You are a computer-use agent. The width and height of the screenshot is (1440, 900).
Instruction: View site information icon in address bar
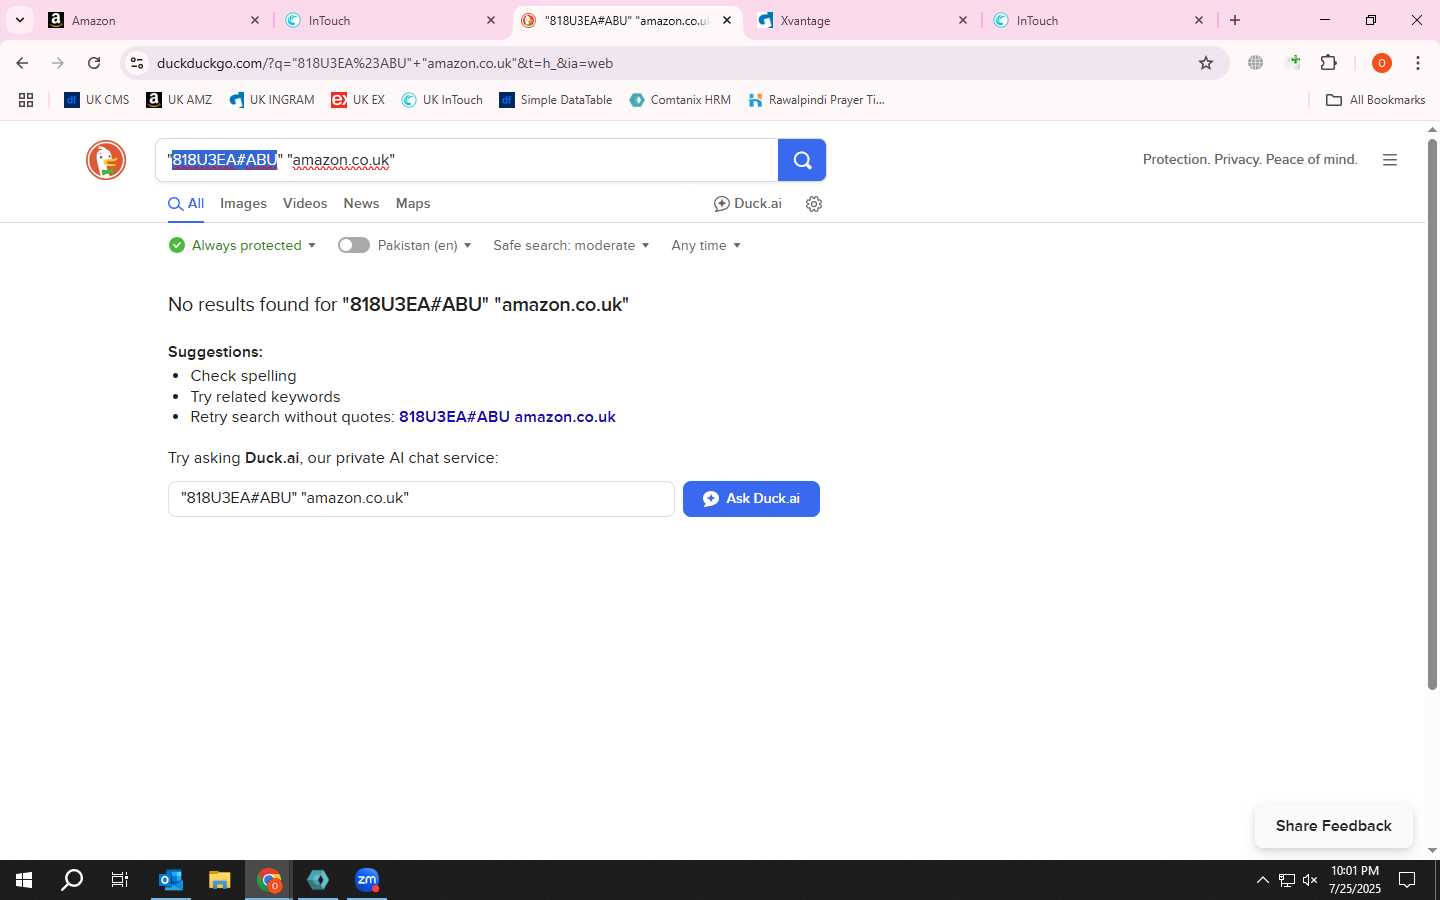[x=137, y=63]
